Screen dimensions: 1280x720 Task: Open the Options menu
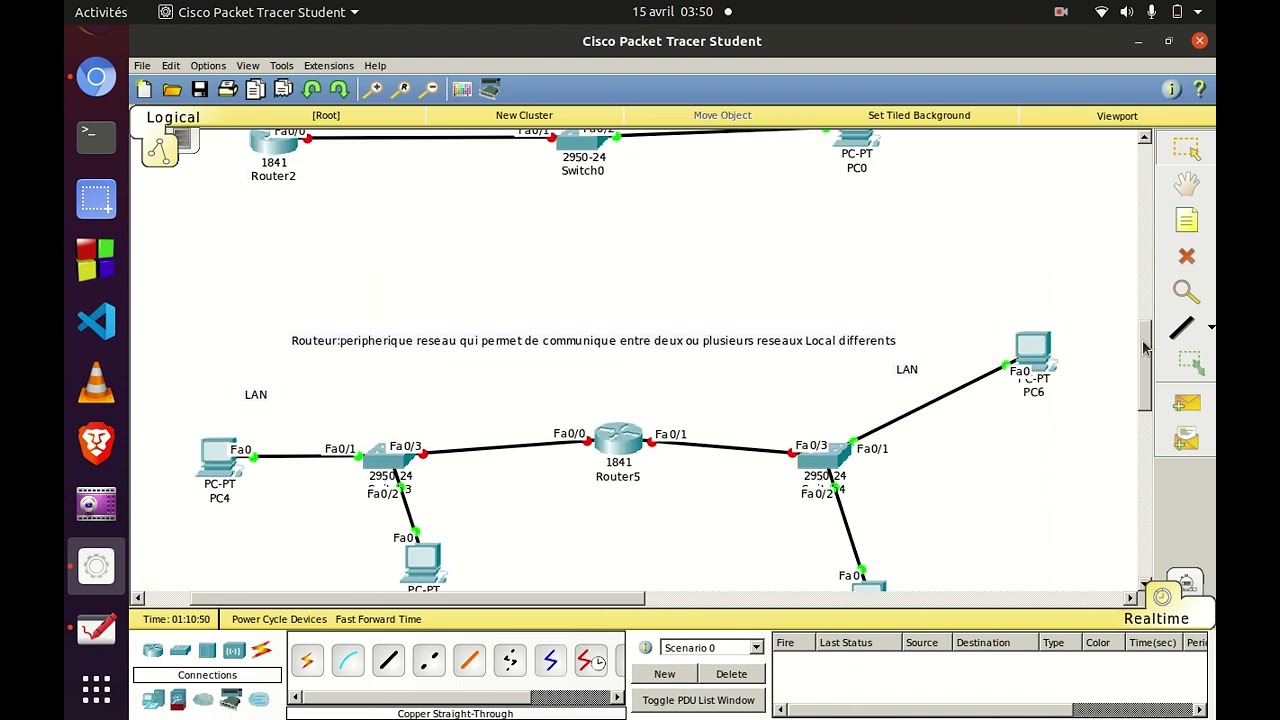pos(208,66)
